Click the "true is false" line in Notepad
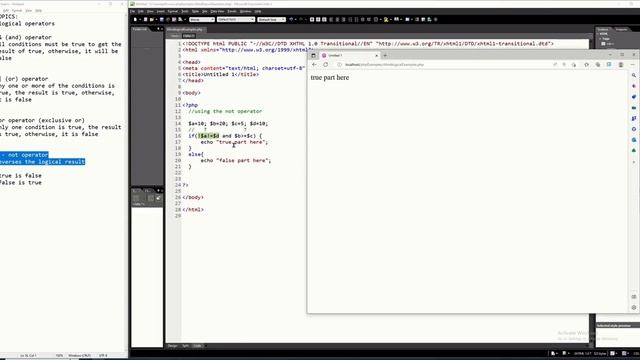This screenshot has height=360, width=640. 21,176
